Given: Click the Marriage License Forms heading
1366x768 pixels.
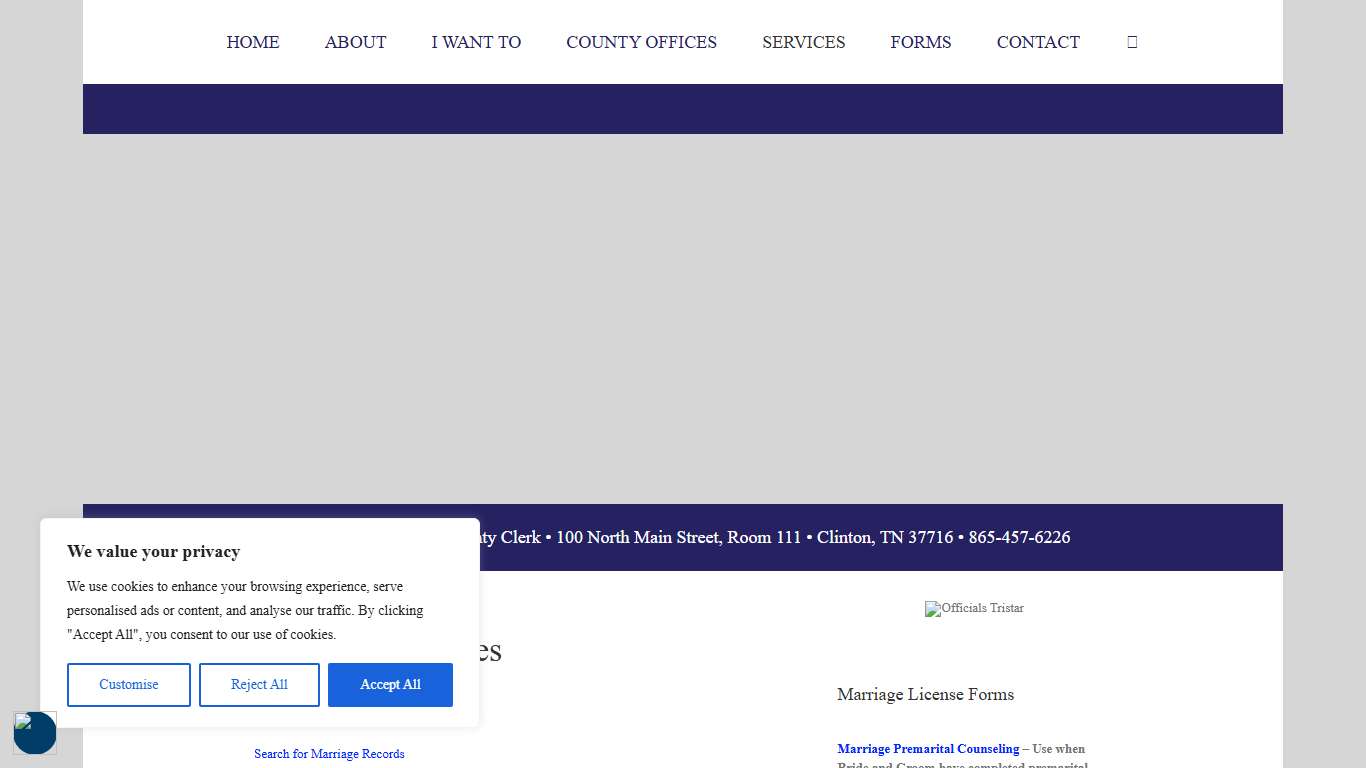Looking at the screenshot, I should coord(925,694).
